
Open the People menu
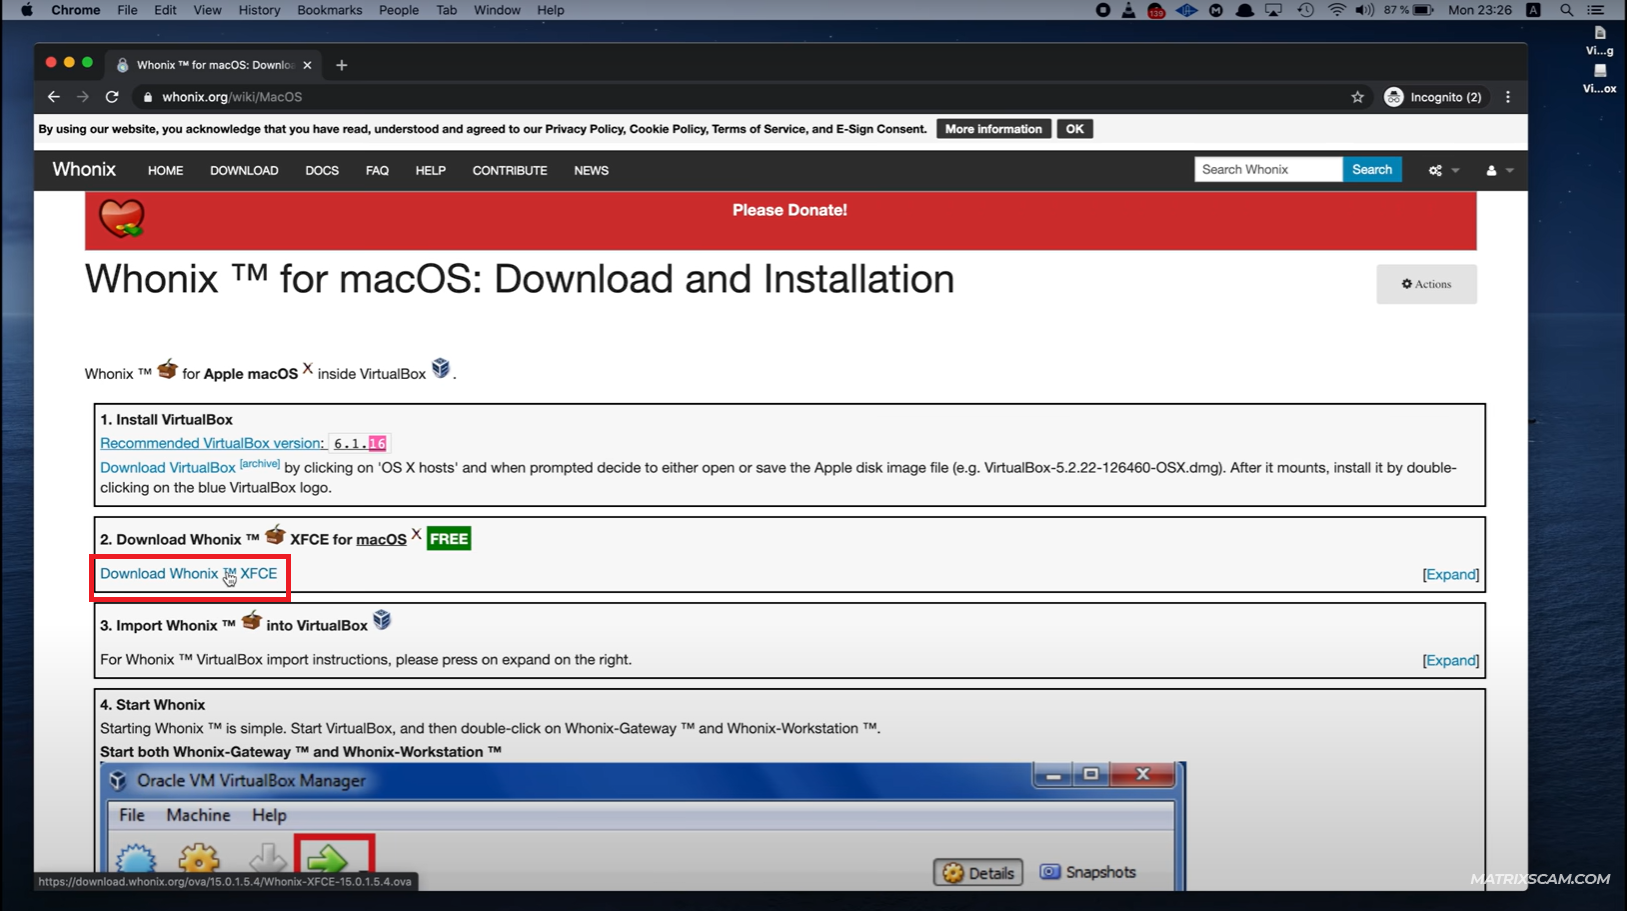(x=399, y=10)
